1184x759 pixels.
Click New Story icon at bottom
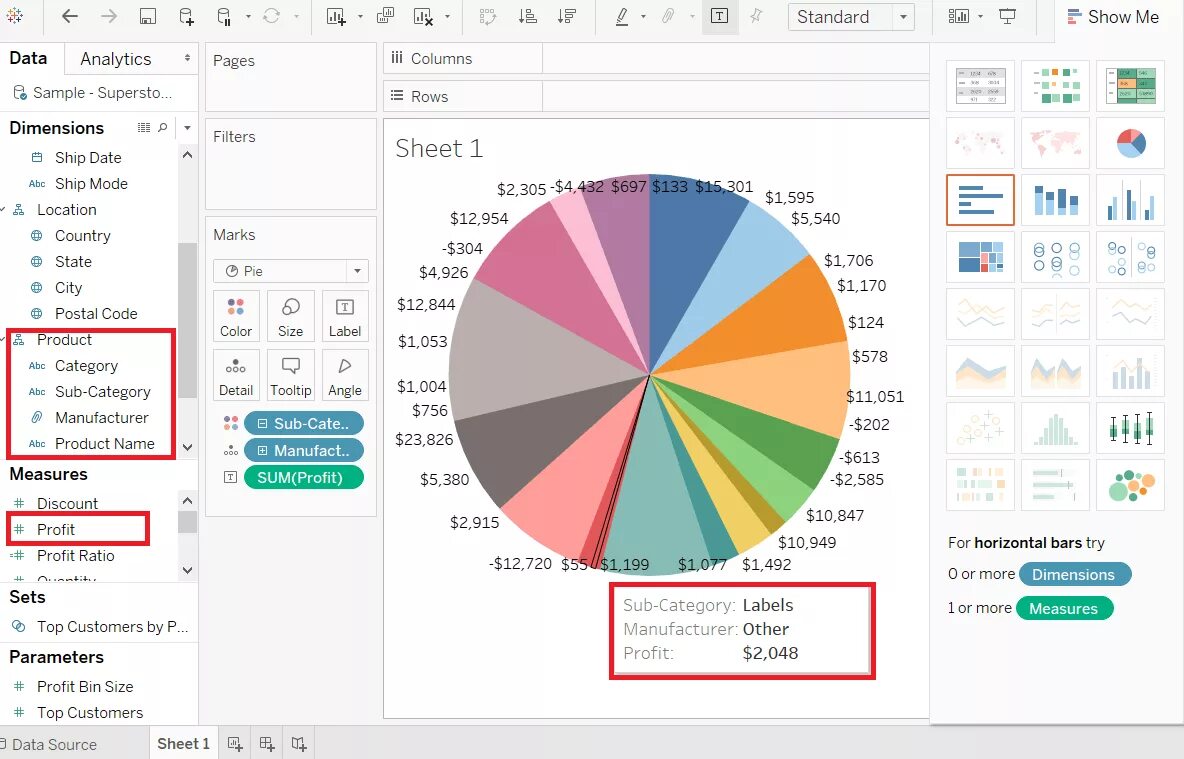(x=299, y=744)
